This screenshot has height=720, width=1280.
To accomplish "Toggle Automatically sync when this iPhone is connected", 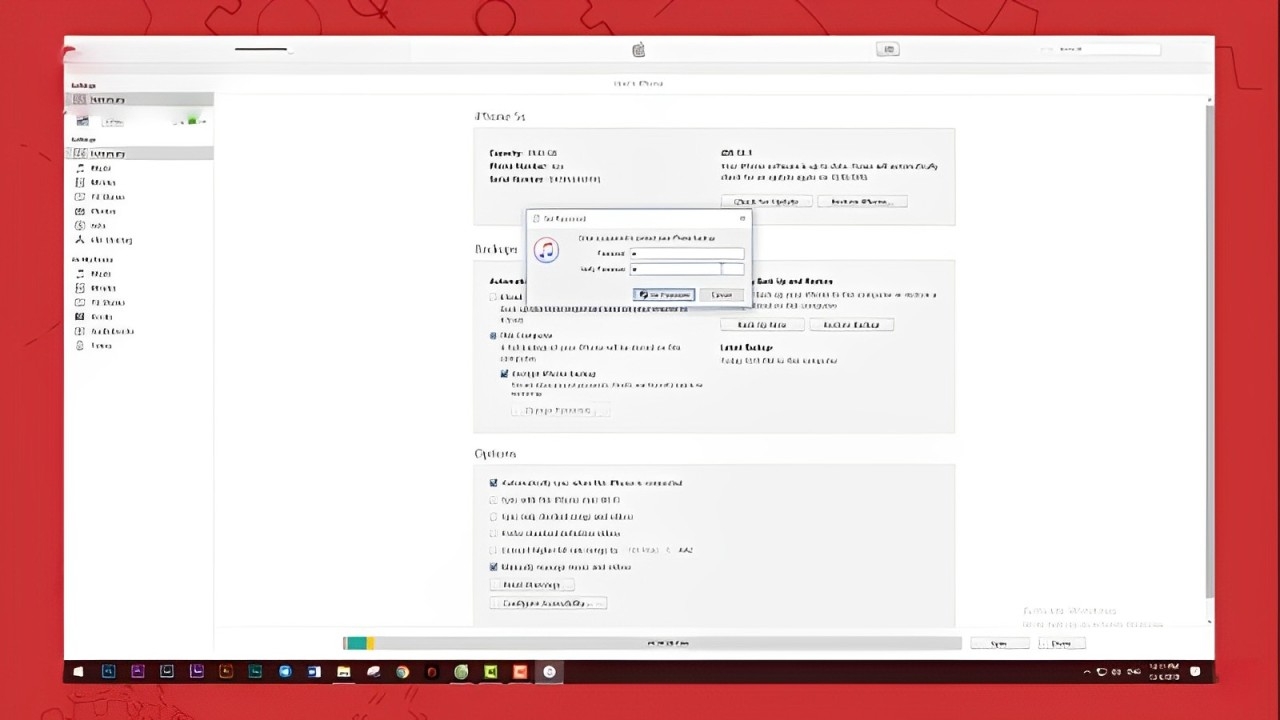I will tap(493, 483).
